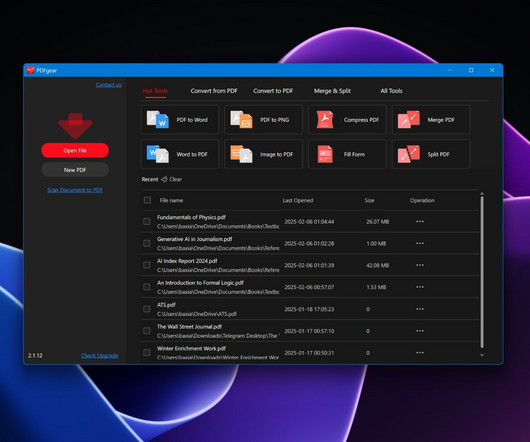Switch to the Merge & Split tab
Screen dimensions: 530x442
332,91
